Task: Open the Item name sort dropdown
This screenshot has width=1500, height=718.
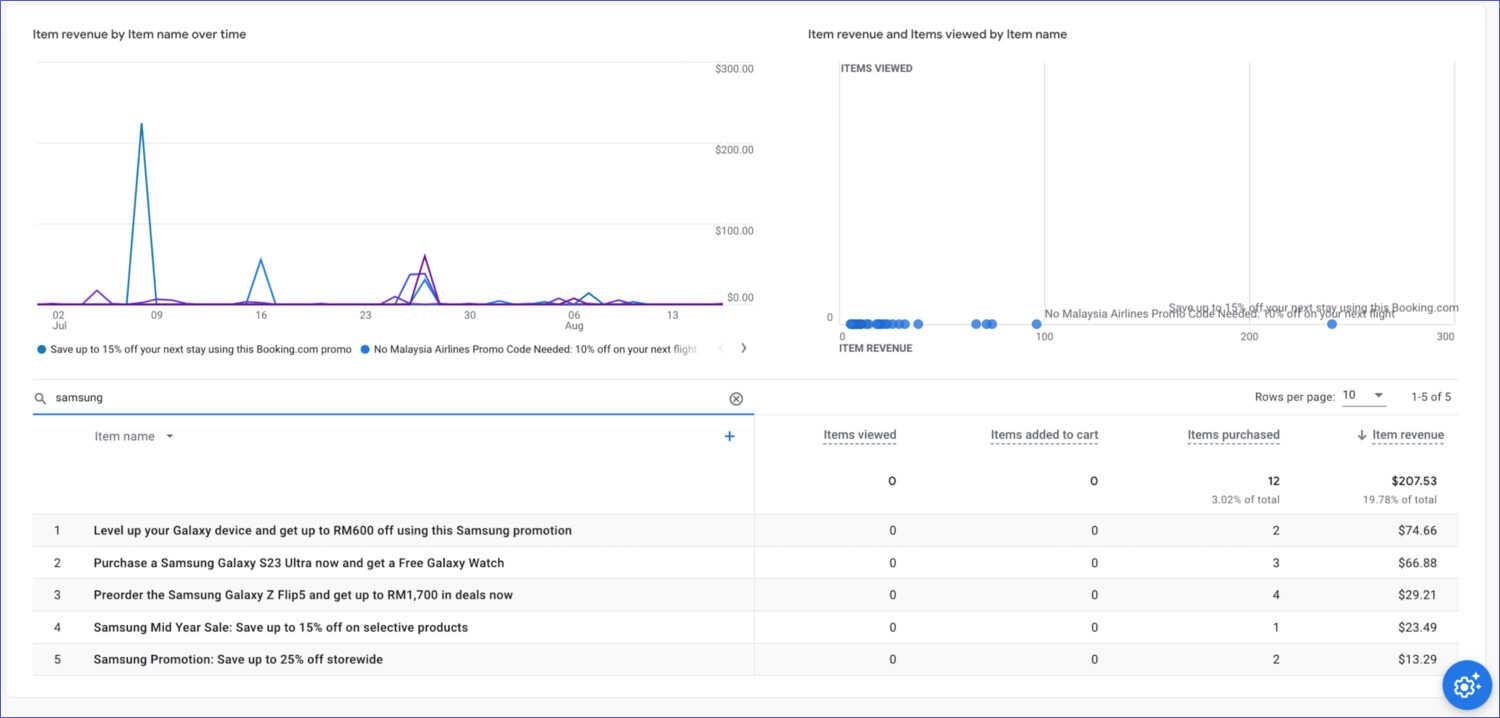Action: click(x=169, y=436)
